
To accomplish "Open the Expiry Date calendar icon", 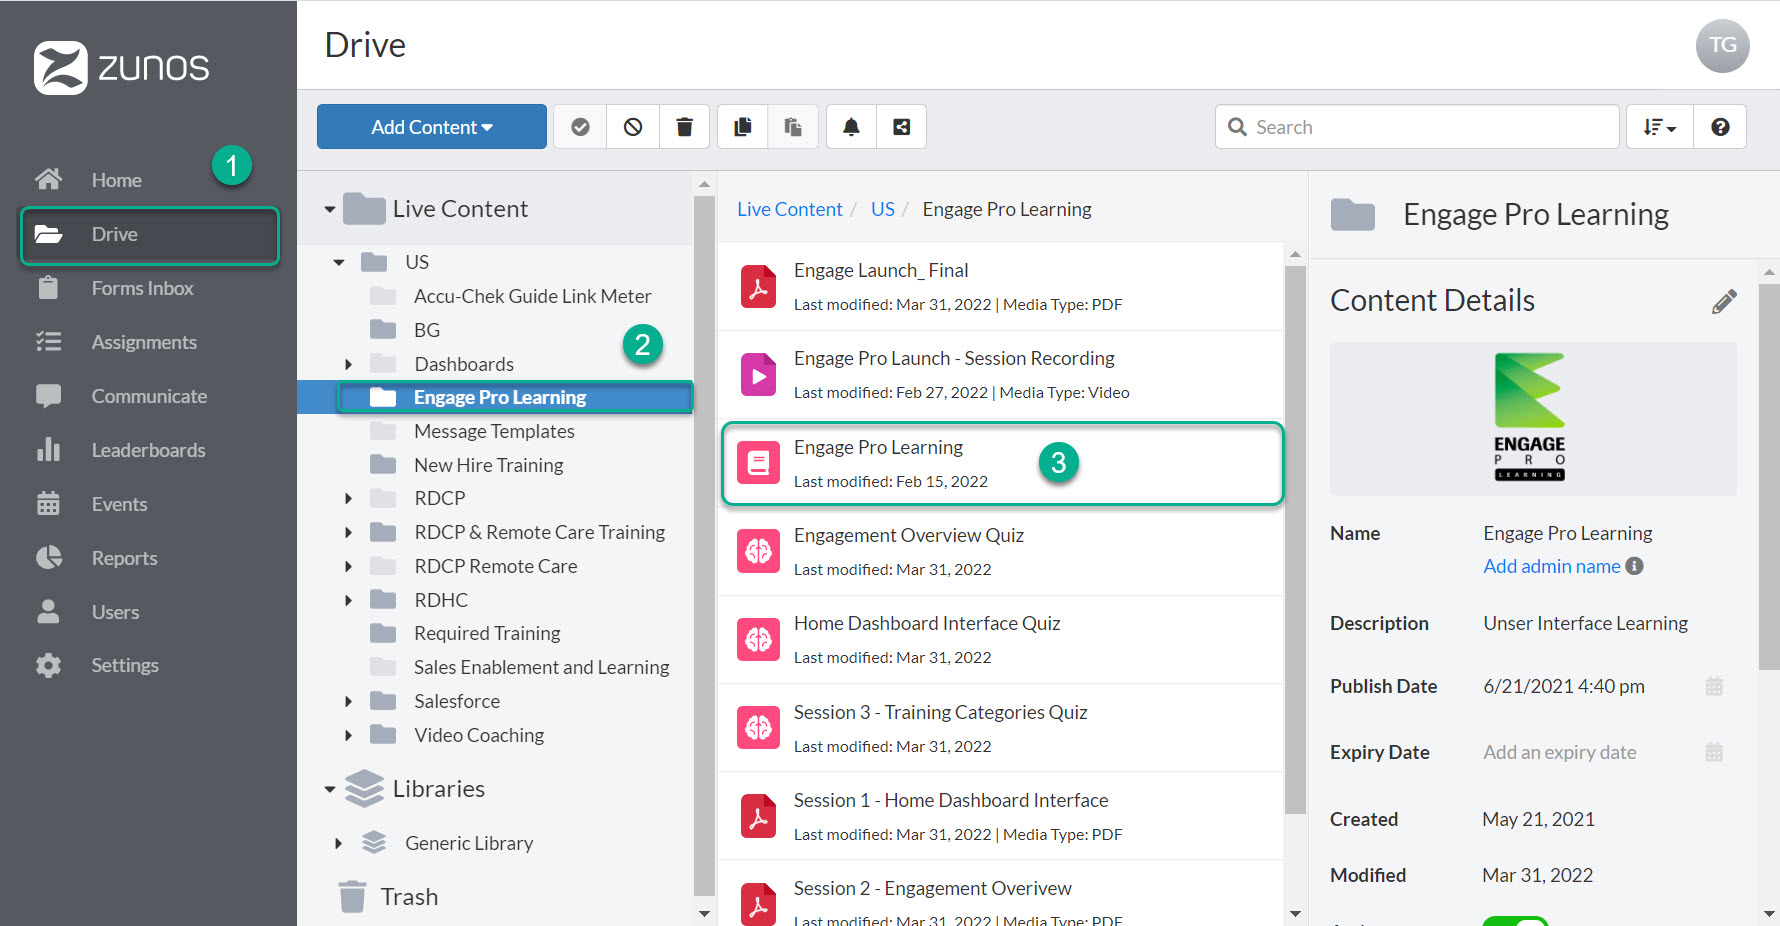I will click(1714, 752).
